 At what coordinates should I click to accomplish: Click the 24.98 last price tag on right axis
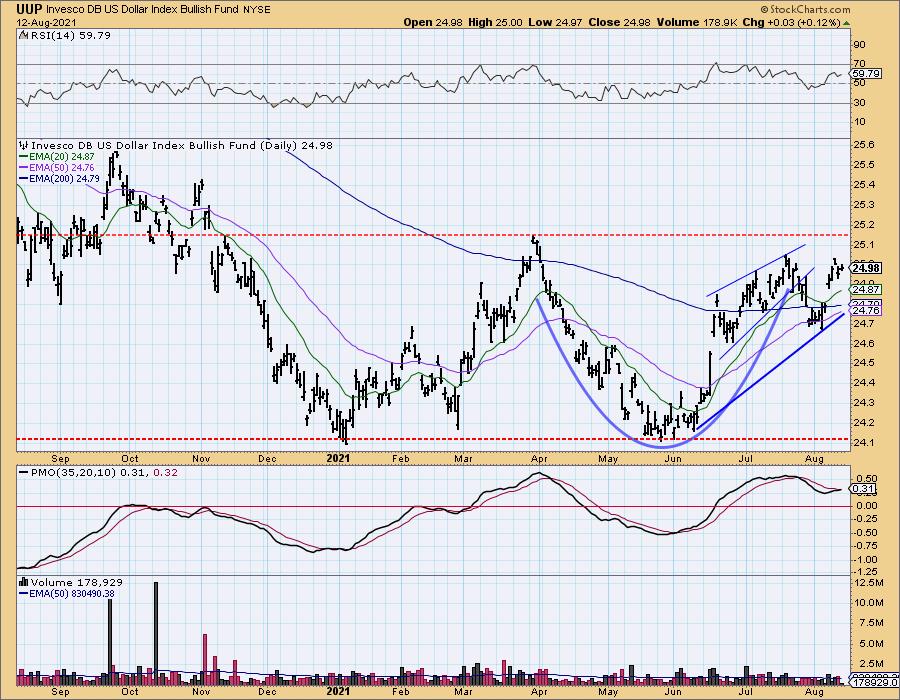pyautogui.click(x=866, y=268)
